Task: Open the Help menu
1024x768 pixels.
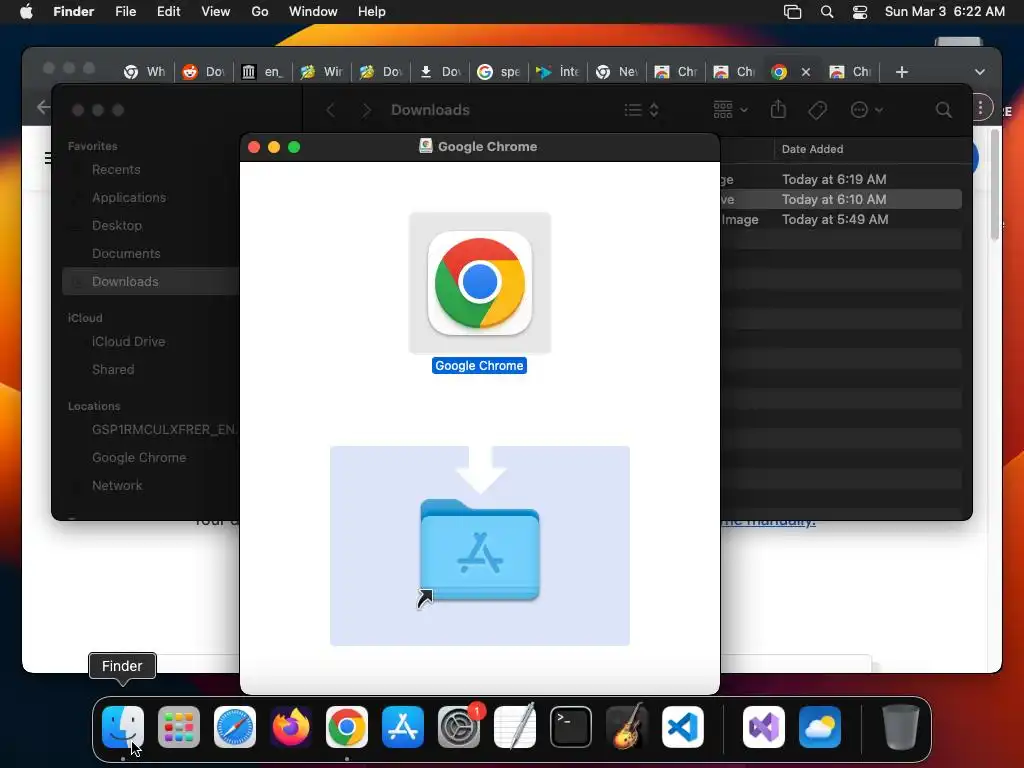Action: (x=372, y=12)
